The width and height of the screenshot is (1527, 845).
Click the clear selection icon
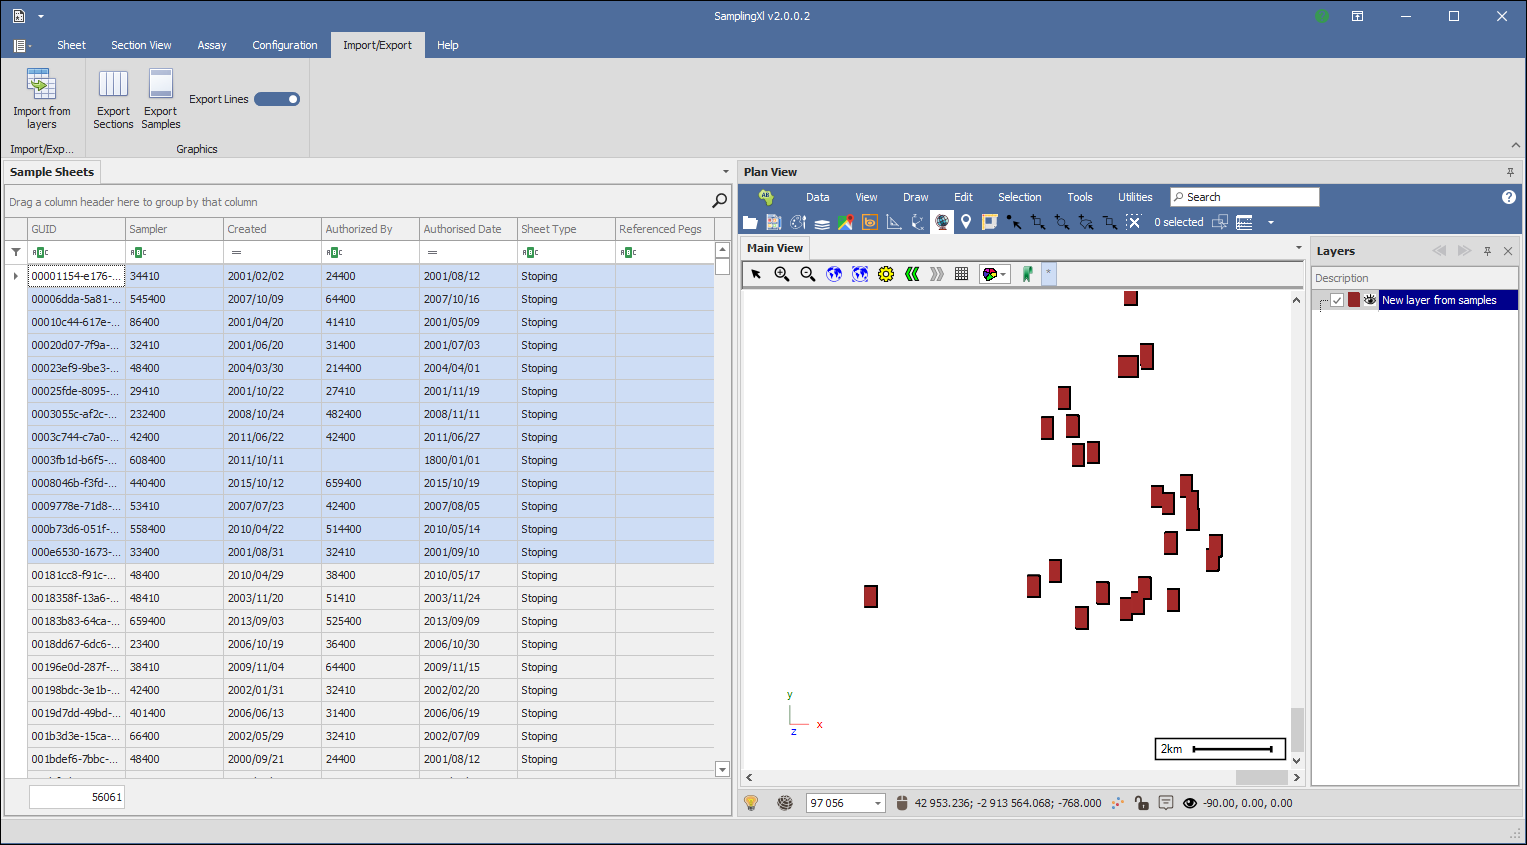point(1133,222)
